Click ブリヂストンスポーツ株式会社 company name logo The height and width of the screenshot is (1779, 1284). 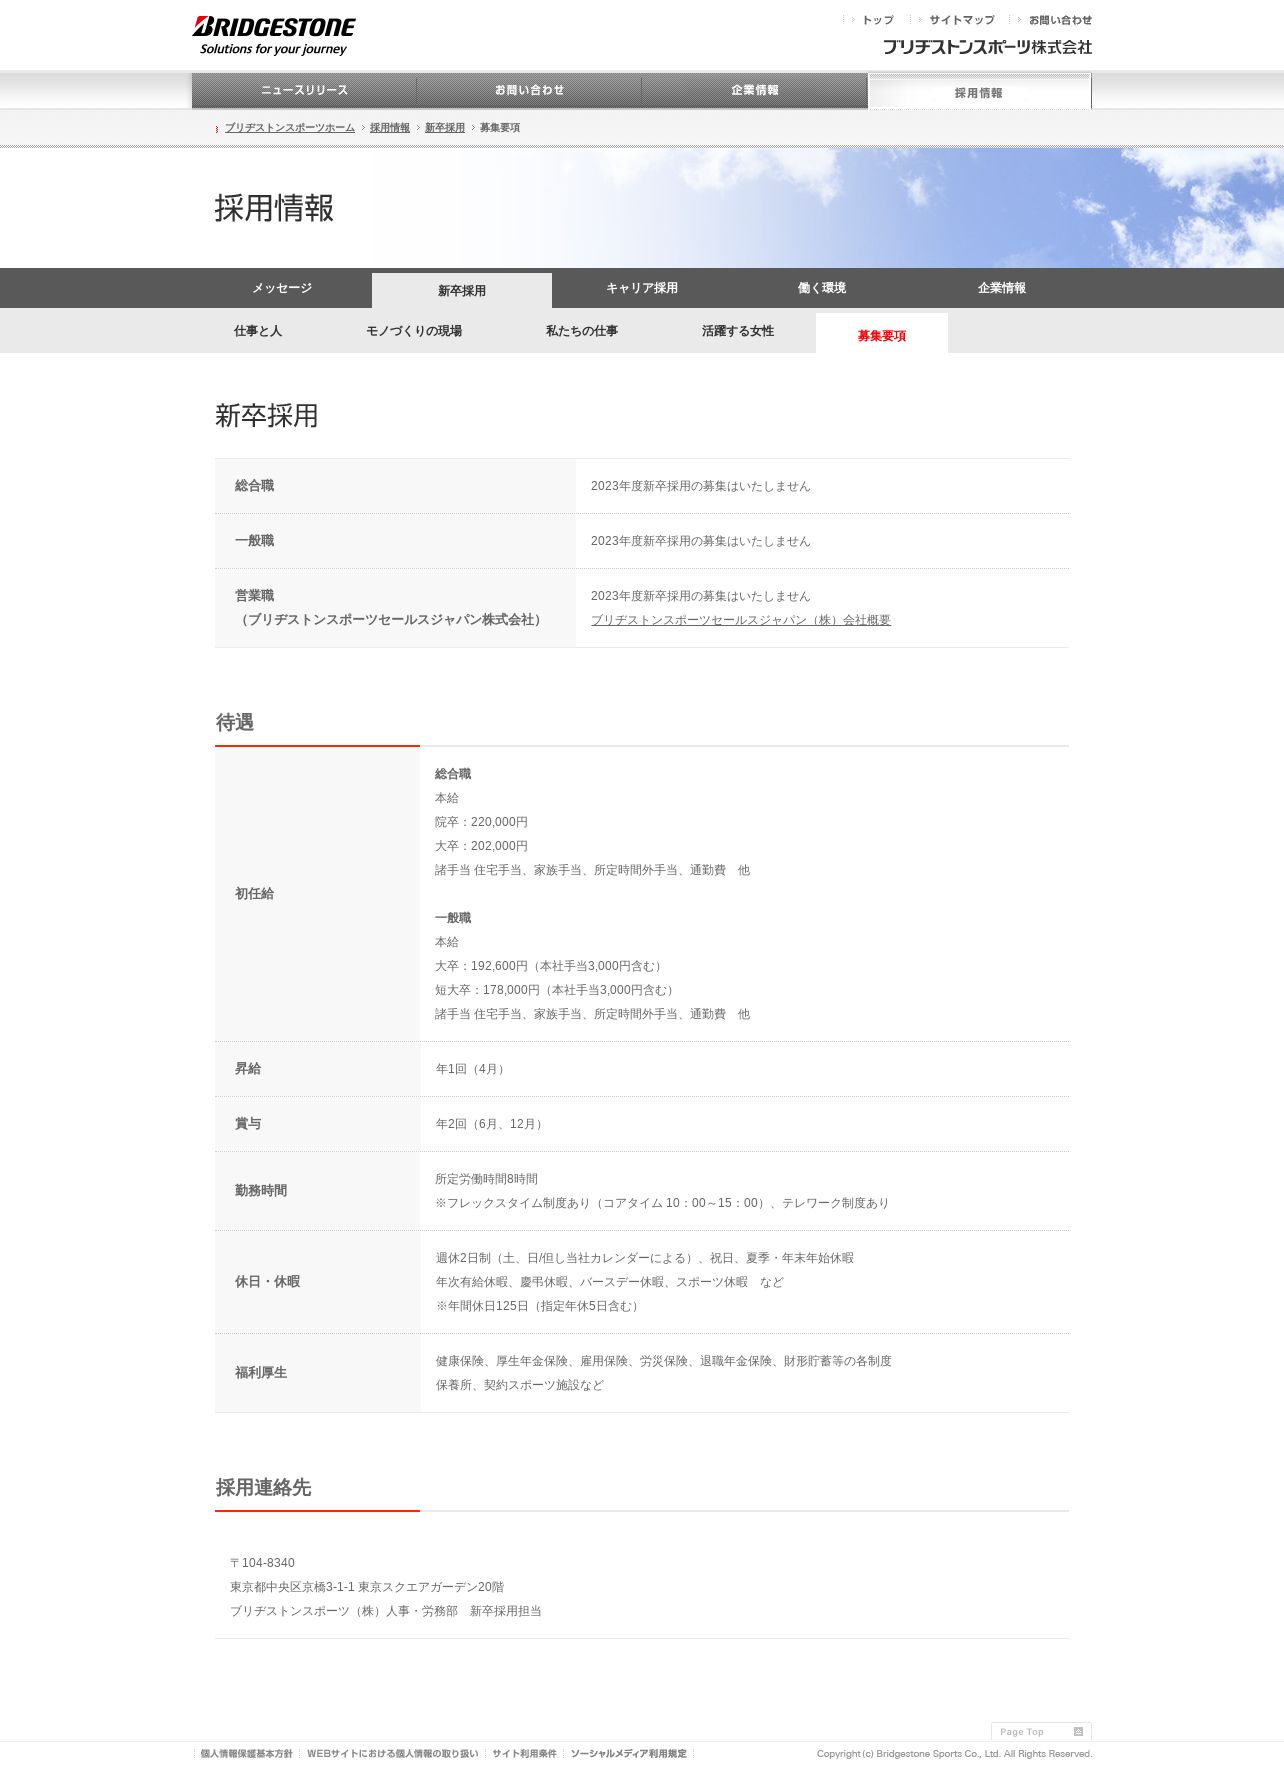(x=987, y=47)
